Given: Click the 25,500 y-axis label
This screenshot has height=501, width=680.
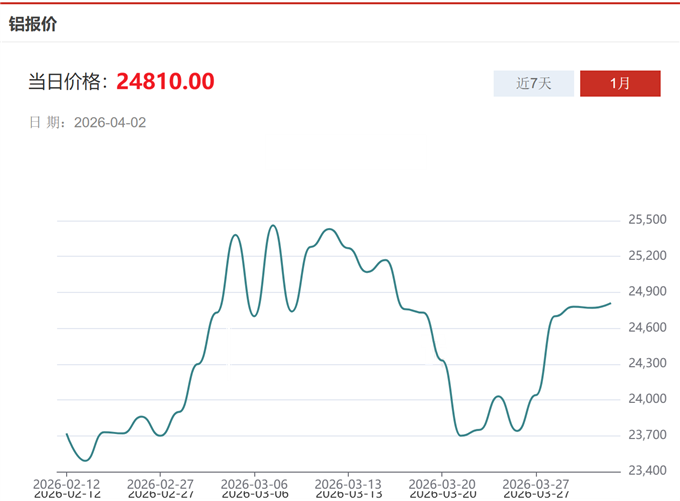Looking at the screenshot, I should coord(647,220).
